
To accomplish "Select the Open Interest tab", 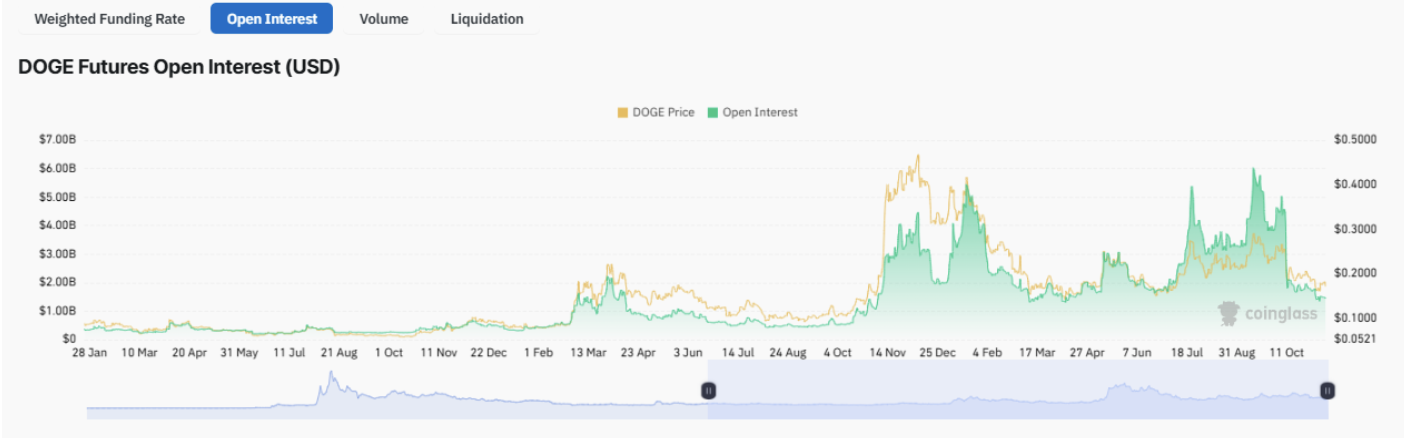I will click(x=272, y=18).
